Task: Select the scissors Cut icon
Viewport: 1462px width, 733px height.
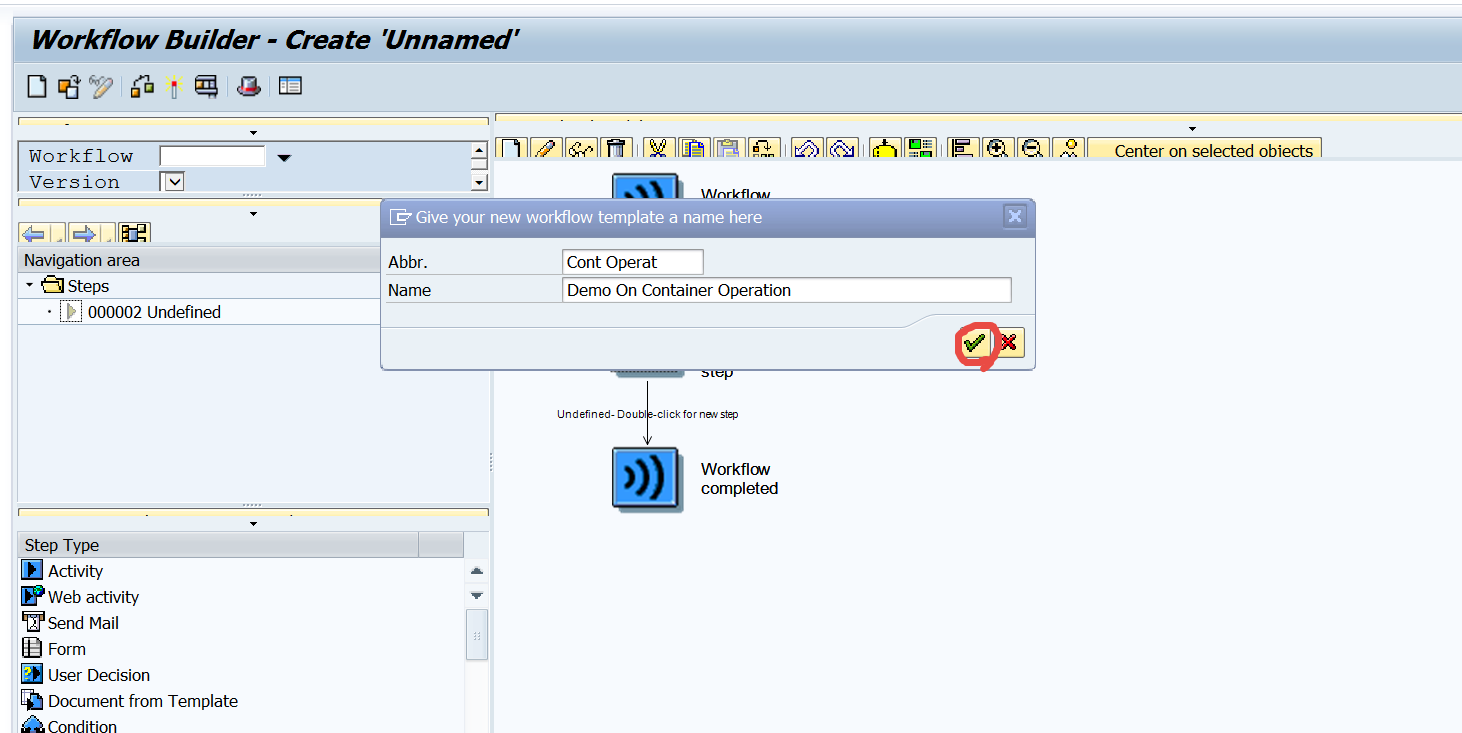Action: tap(656, 147)
